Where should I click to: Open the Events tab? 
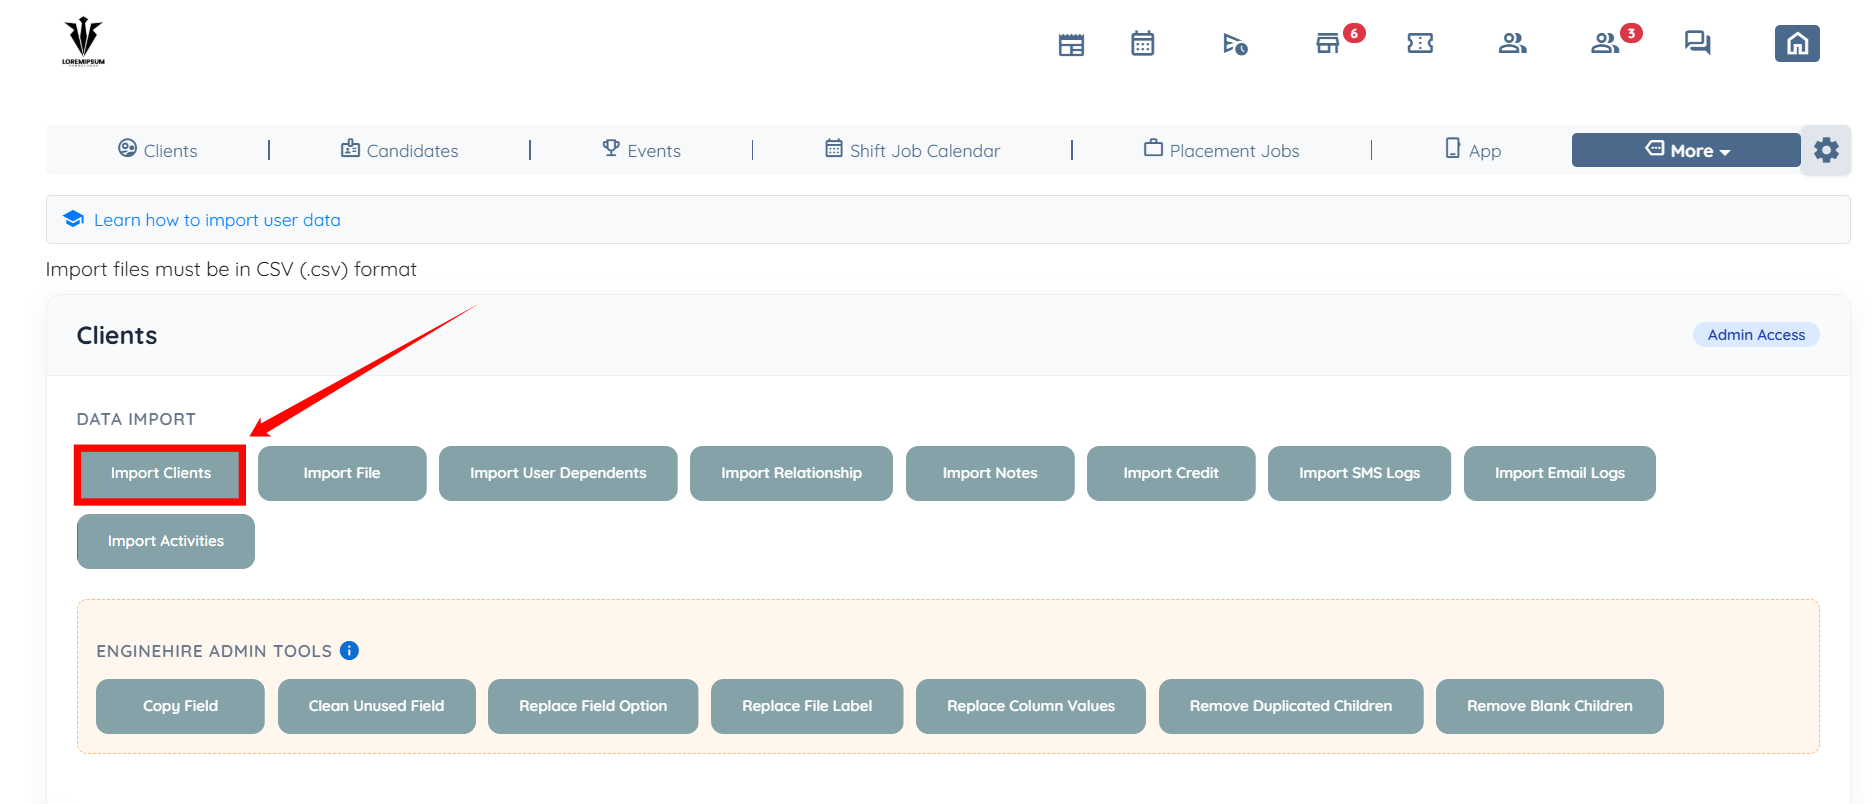(x=641, y=150)
